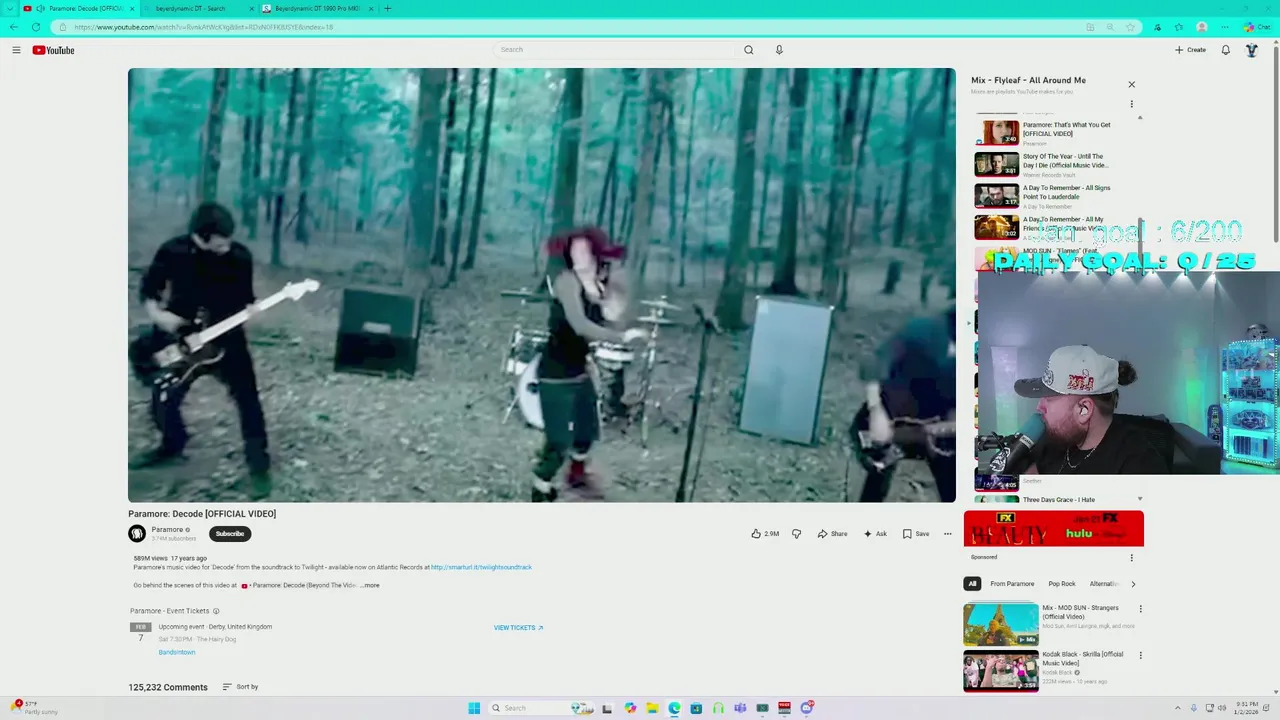Show more filter chips with right chevron
The height and width of the screenshot is (720, 1280).
coord(1133,584)
